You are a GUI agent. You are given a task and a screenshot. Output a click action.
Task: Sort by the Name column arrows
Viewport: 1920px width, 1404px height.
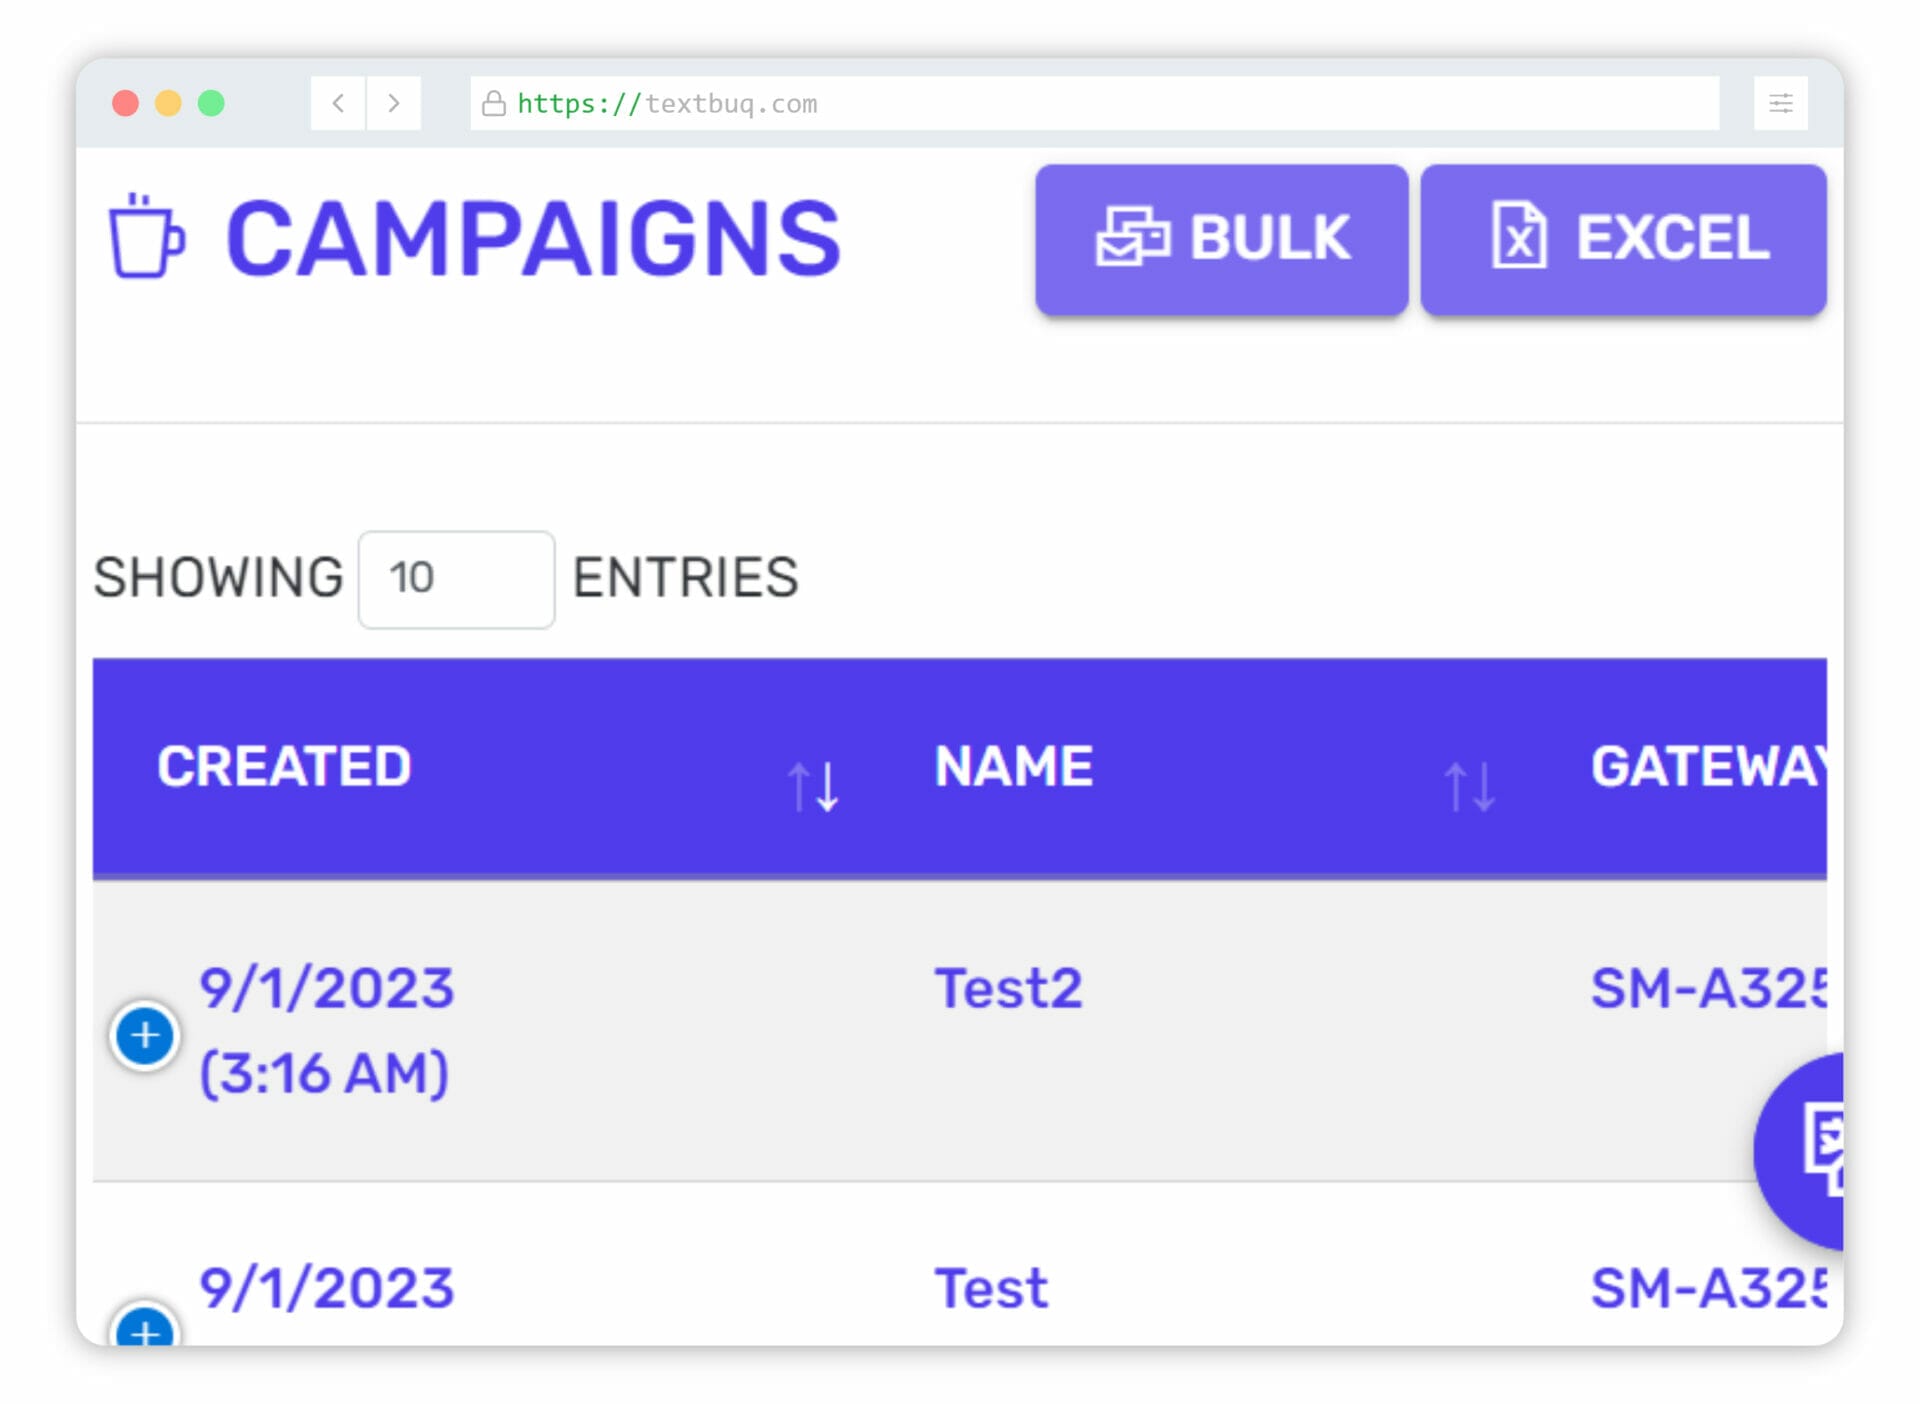click(1469, 786)
